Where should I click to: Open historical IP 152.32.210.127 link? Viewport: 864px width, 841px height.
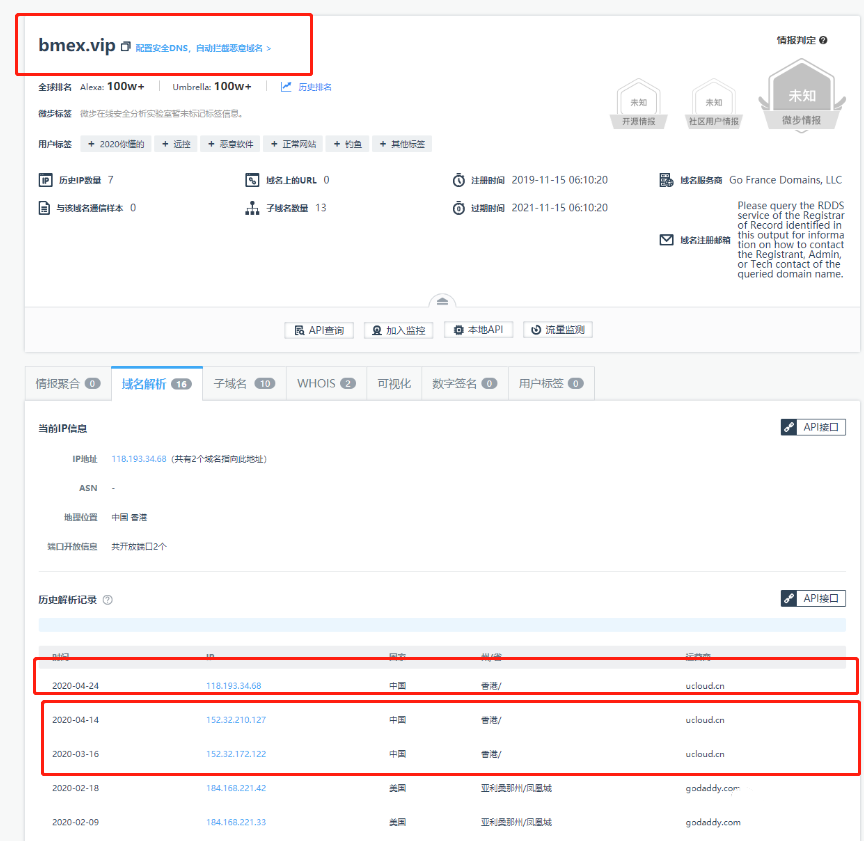(x=236, y=720)
